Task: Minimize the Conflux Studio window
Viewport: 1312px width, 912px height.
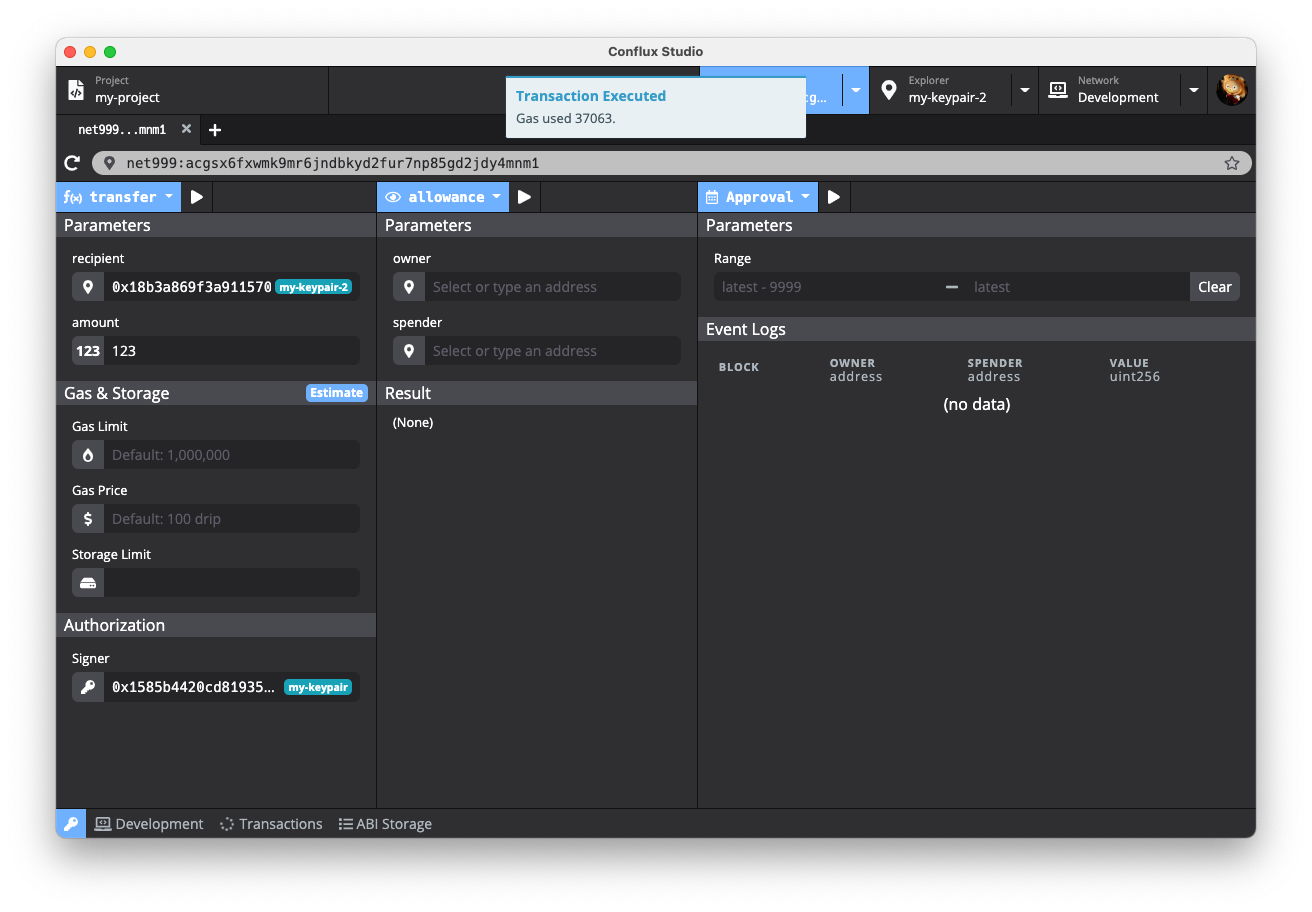Action: pyautogui.click(x=90, y=52)
